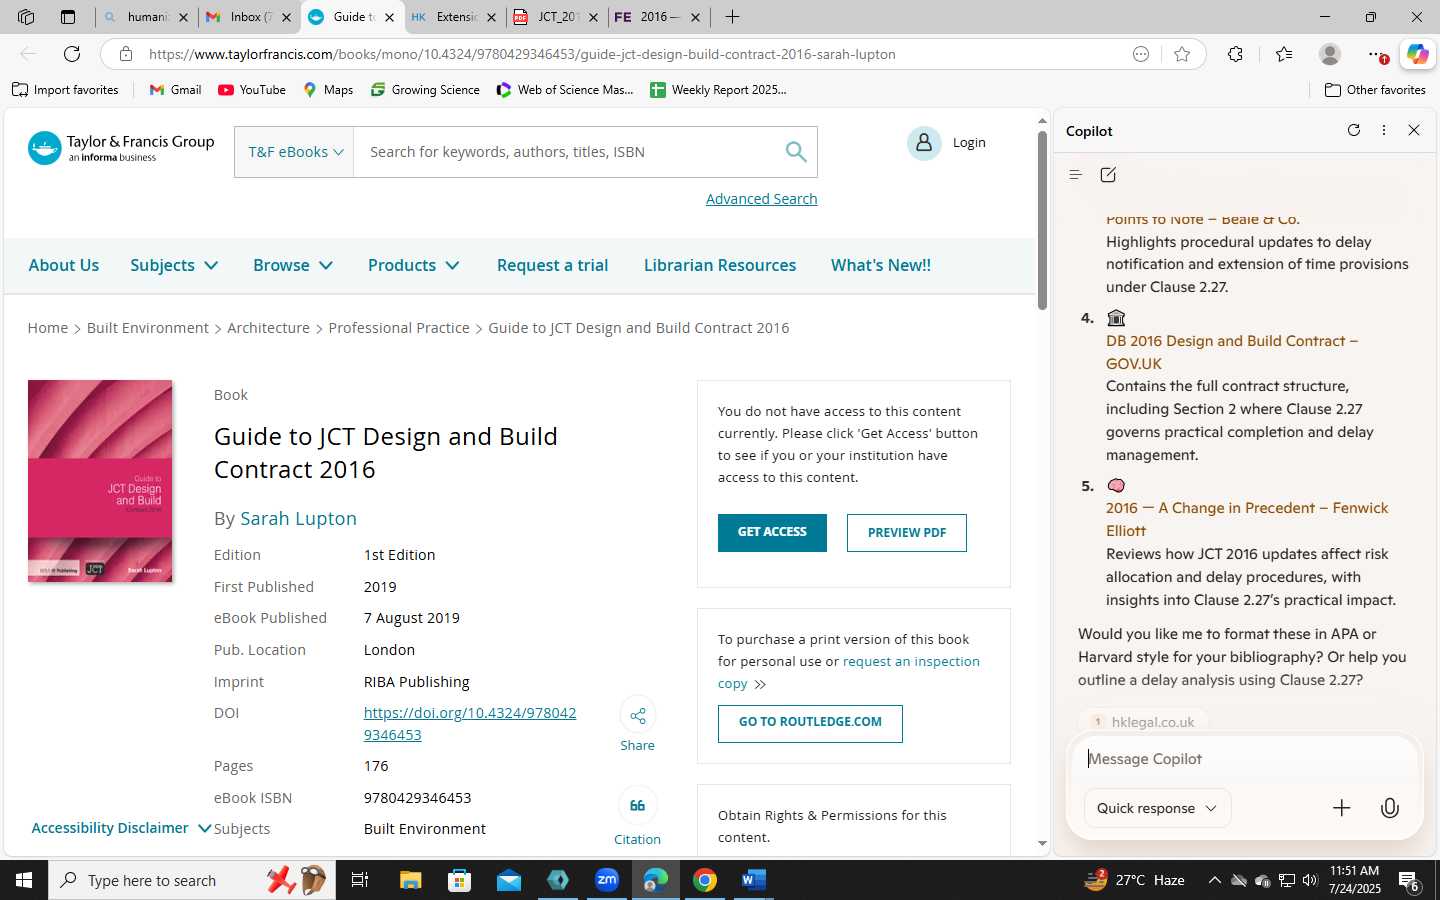Image resolution: width=1440 pixels, height=900 pixels.
Task: Open DB 2016 Design and Build Contract link
Action: pyautogui.click(x=1232, y=352)
